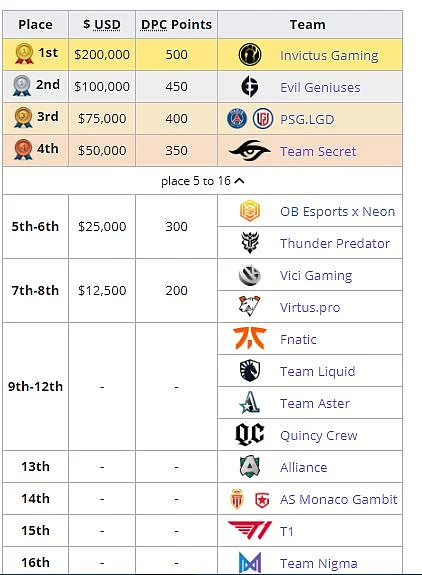Click the Team Nigma logo icon

250,563
